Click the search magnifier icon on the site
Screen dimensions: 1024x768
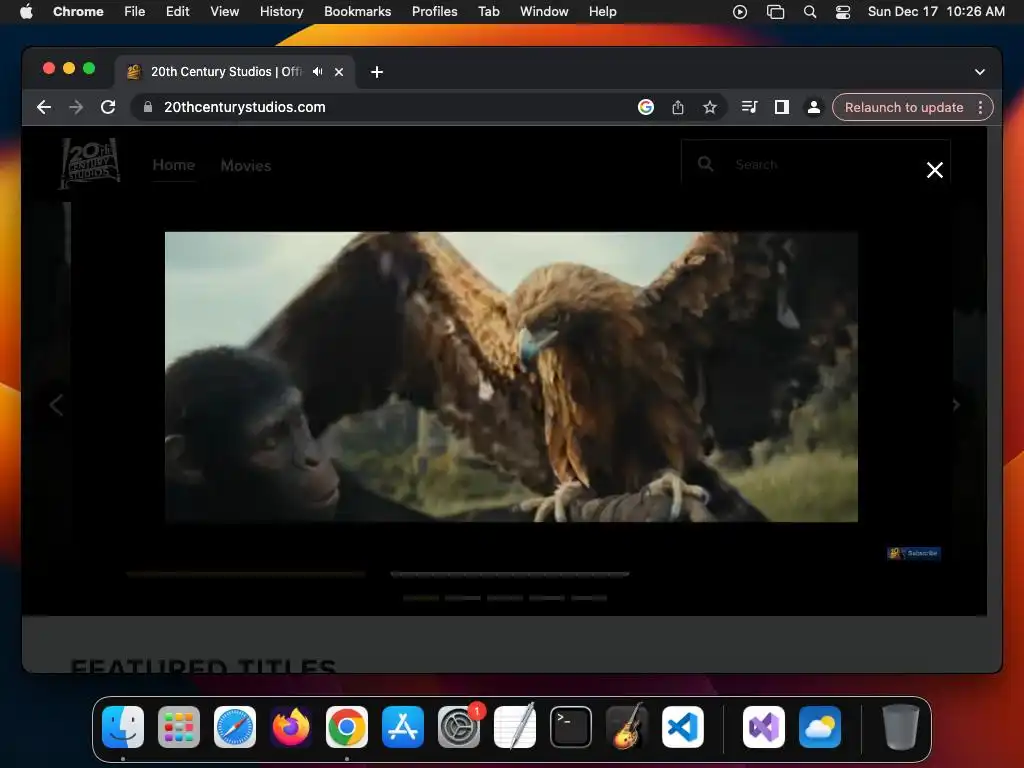[705, 164]
